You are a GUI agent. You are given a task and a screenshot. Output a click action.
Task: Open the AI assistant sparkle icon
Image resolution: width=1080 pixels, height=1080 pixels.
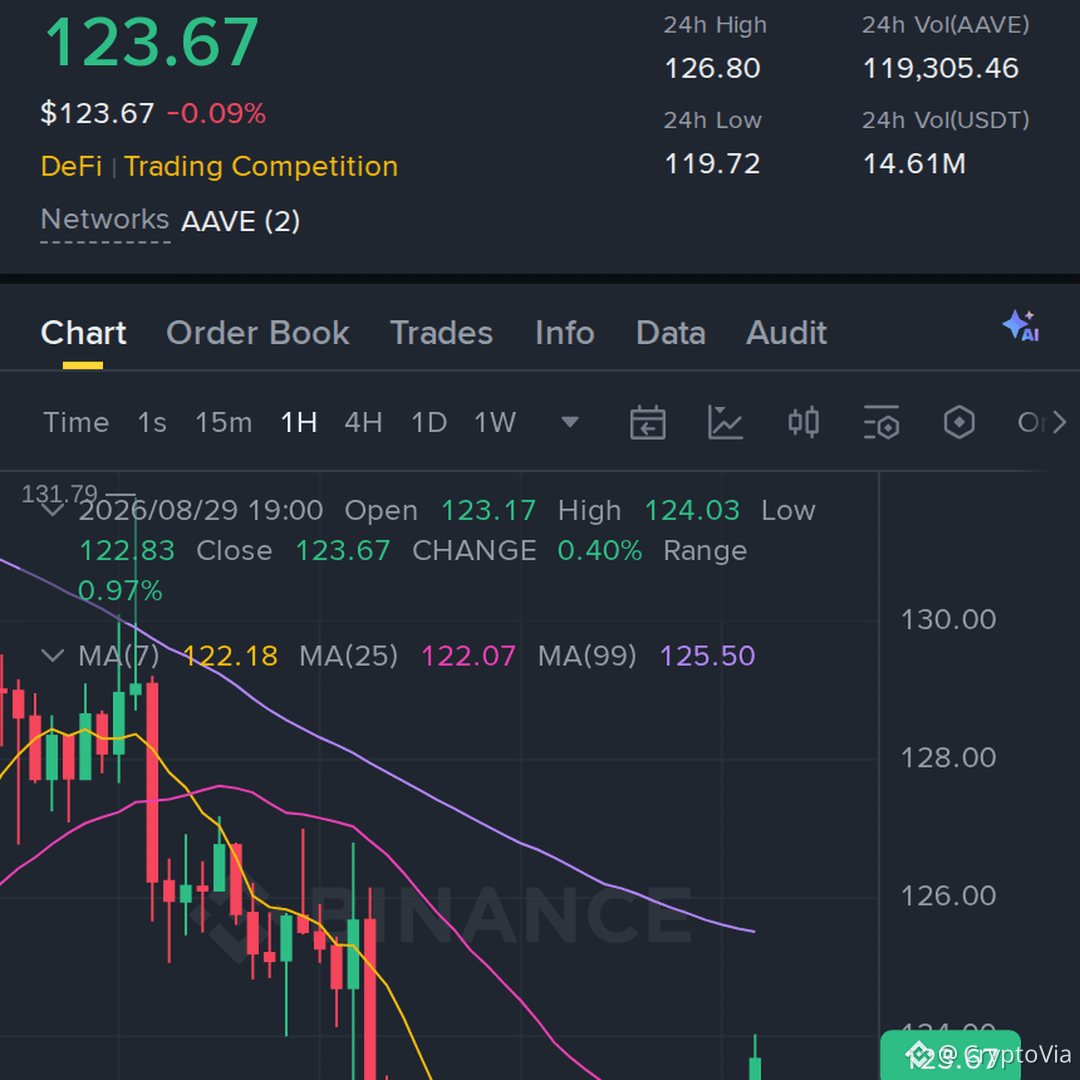pyautogui.click(x=1020, y=326)
